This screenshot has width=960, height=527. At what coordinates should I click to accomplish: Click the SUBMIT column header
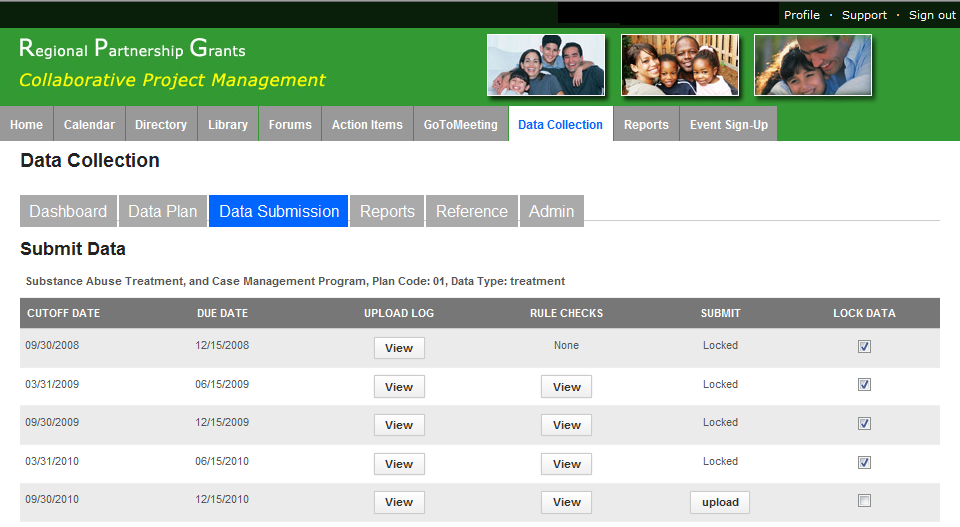pyautogui.click(x=720, y=313)
